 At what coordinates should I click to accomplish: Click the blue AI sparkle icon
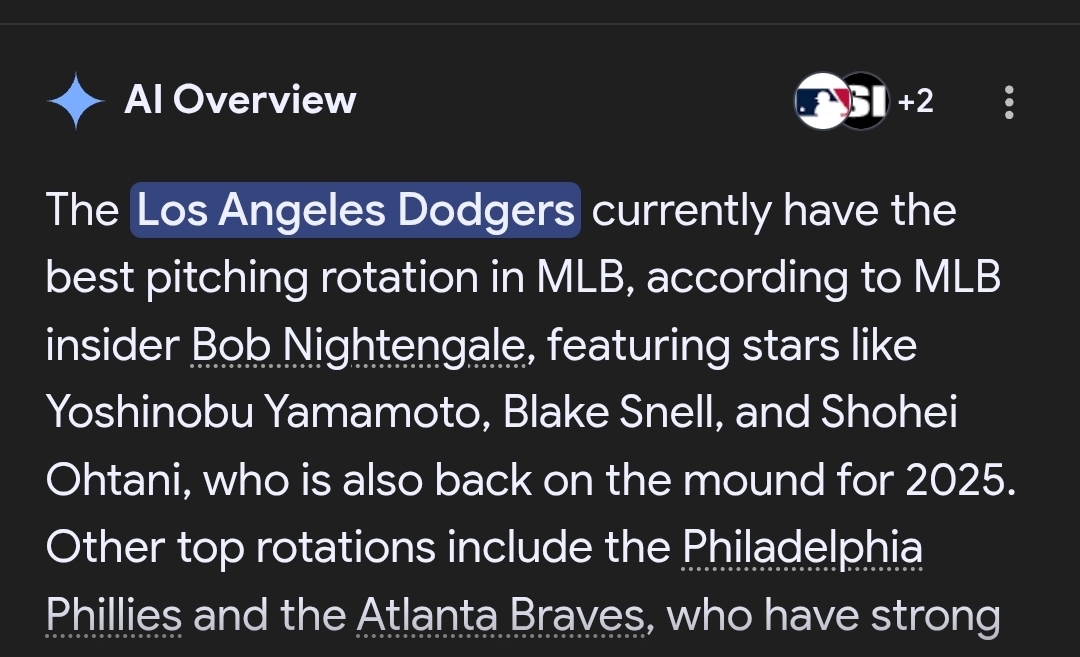76,101
